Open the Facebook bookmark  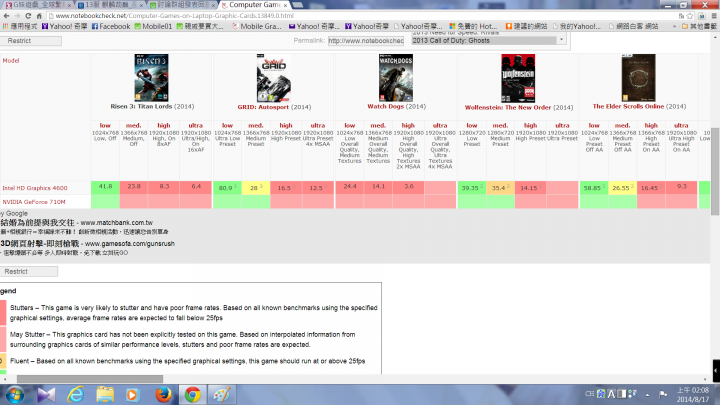point(111,27)
